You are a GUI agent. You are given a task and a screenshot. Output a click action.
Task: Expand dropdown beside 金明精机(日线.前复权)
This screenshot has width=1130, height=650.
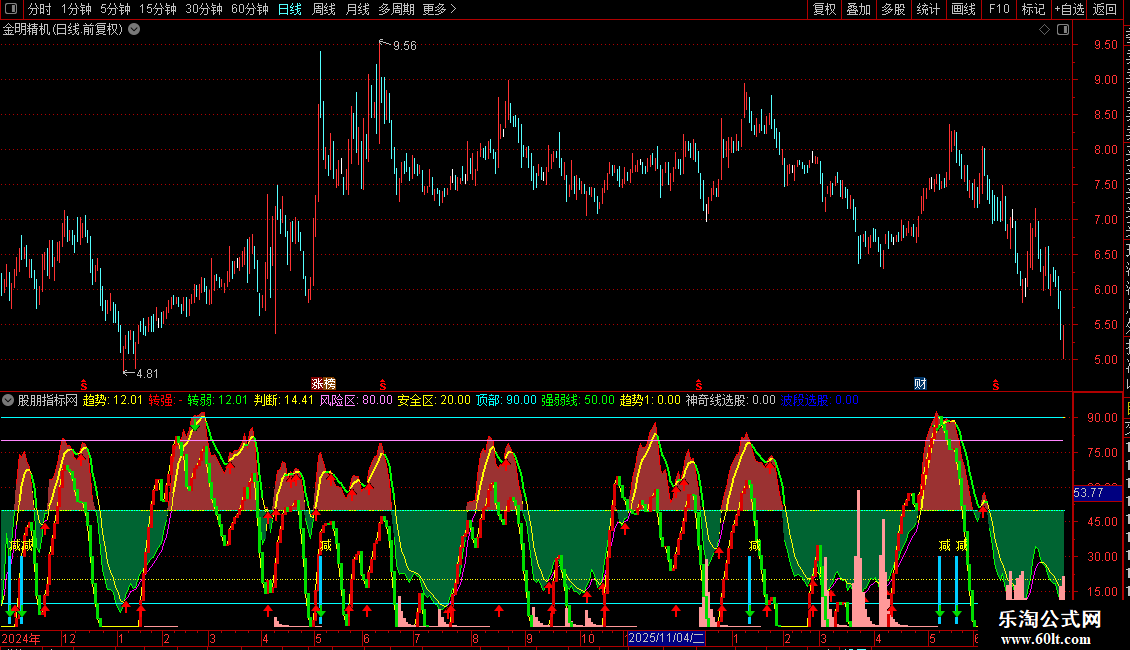tap(134, 29)
